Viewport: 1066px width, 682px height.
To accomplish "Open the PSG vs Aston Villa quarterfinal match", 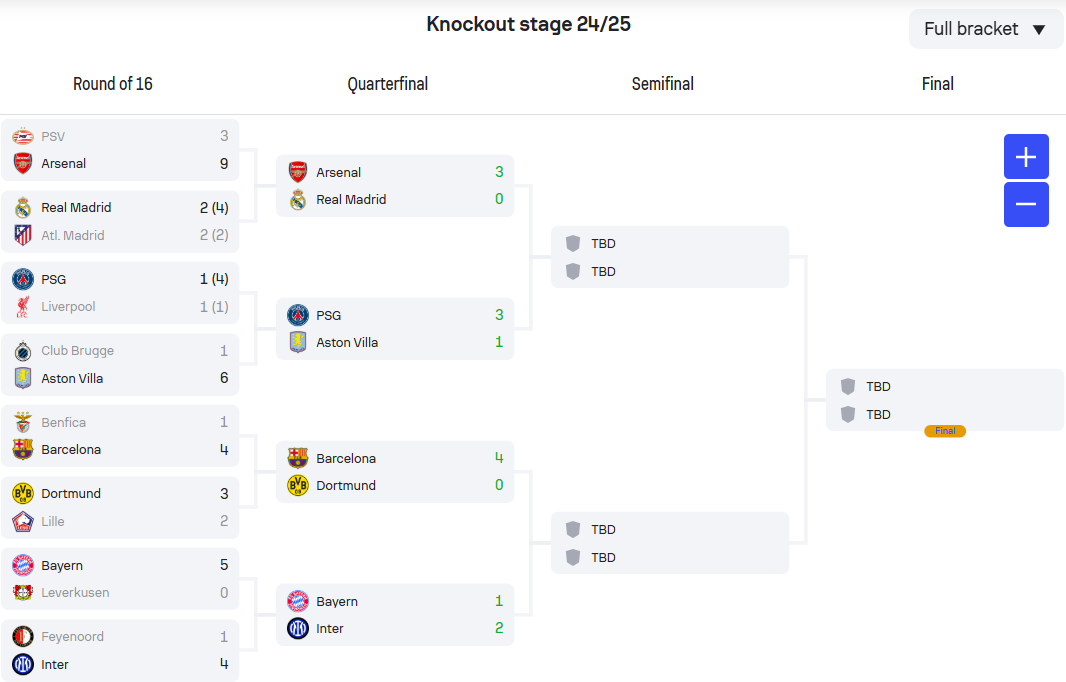I will (x=395, y=329).
